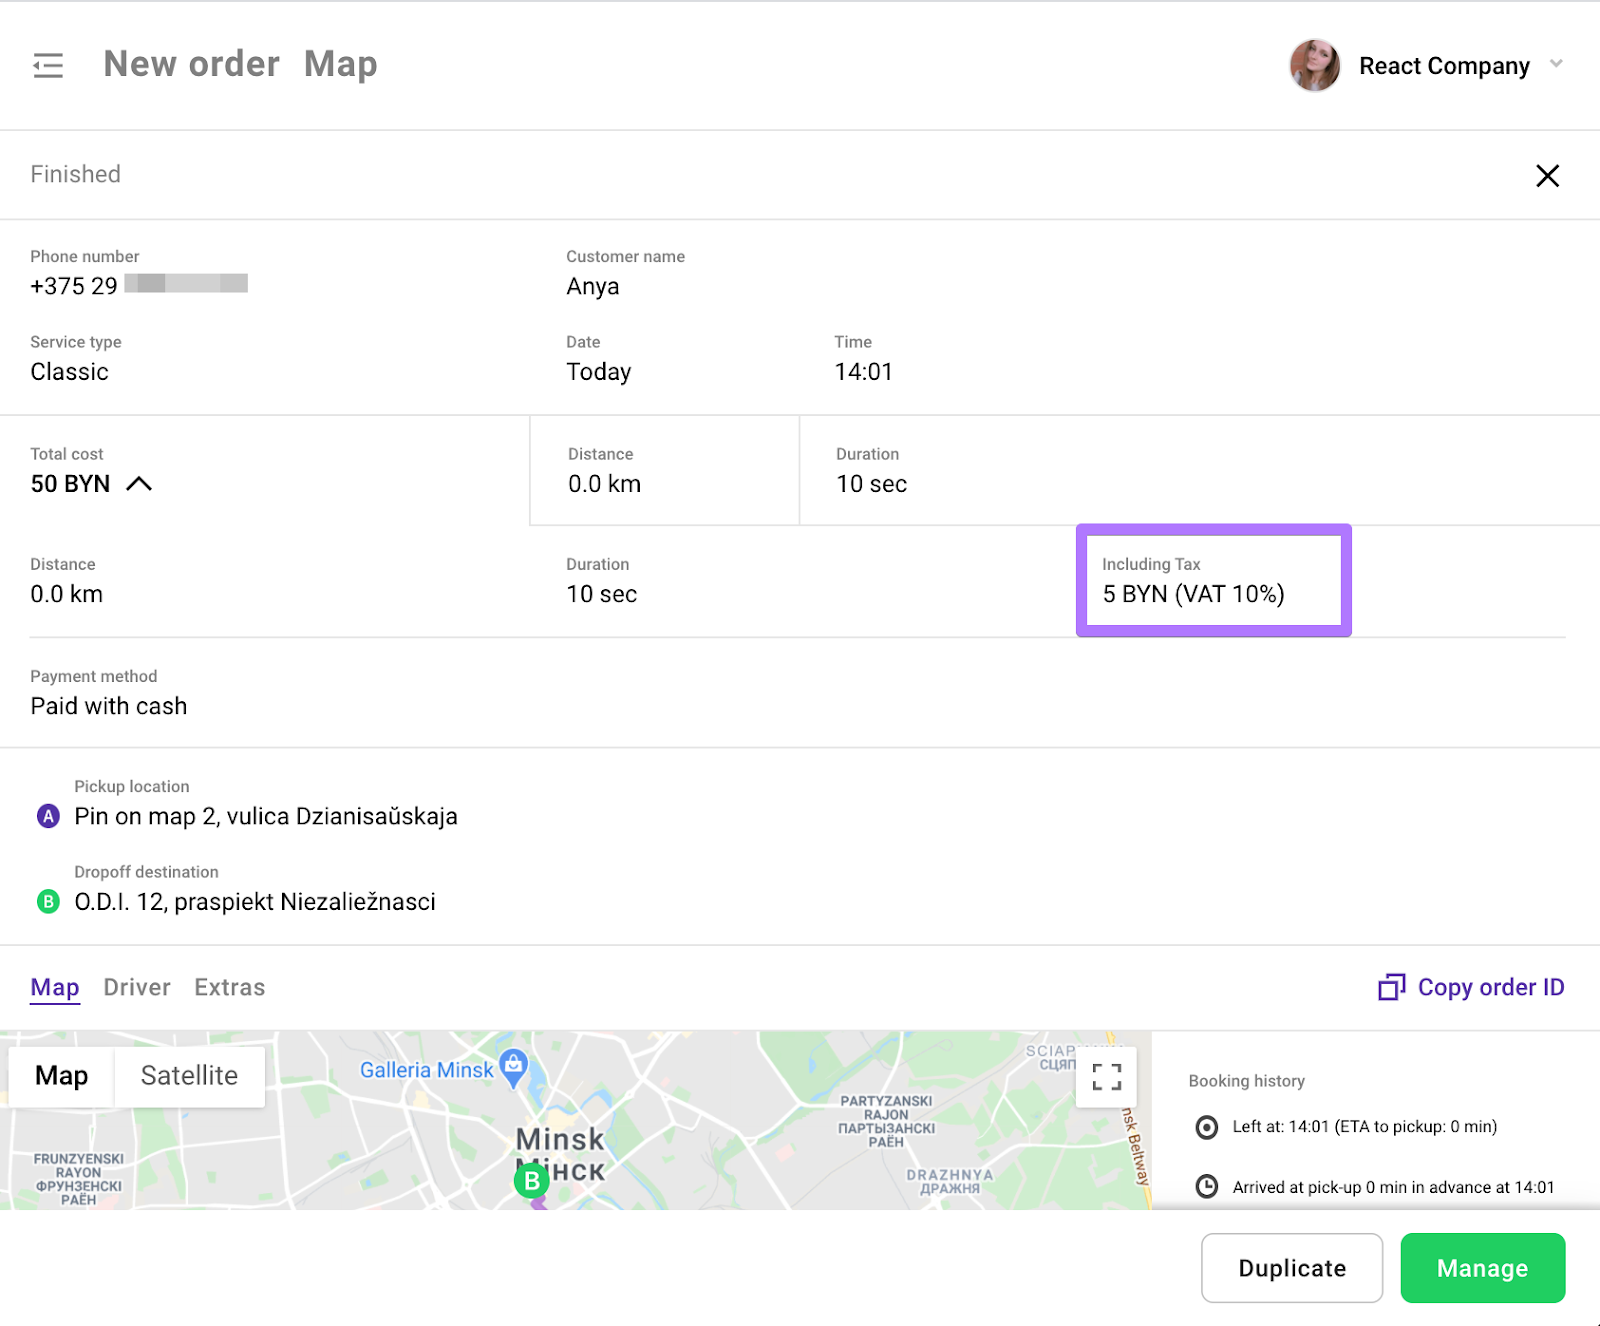
Task: Go to New order page
Action: click(192, 64)
